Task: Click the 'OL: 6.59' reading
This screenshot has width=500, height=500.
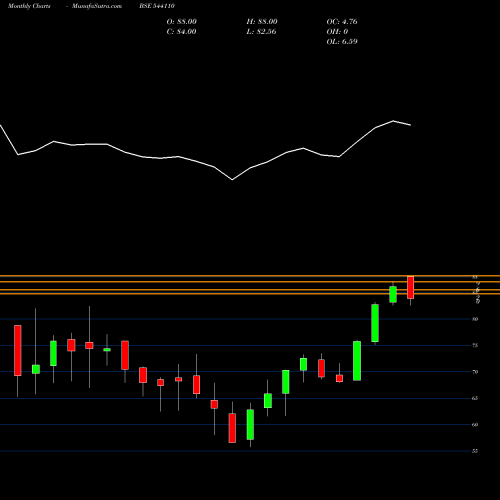Action: pyautogui.click(x=342, y=42)
